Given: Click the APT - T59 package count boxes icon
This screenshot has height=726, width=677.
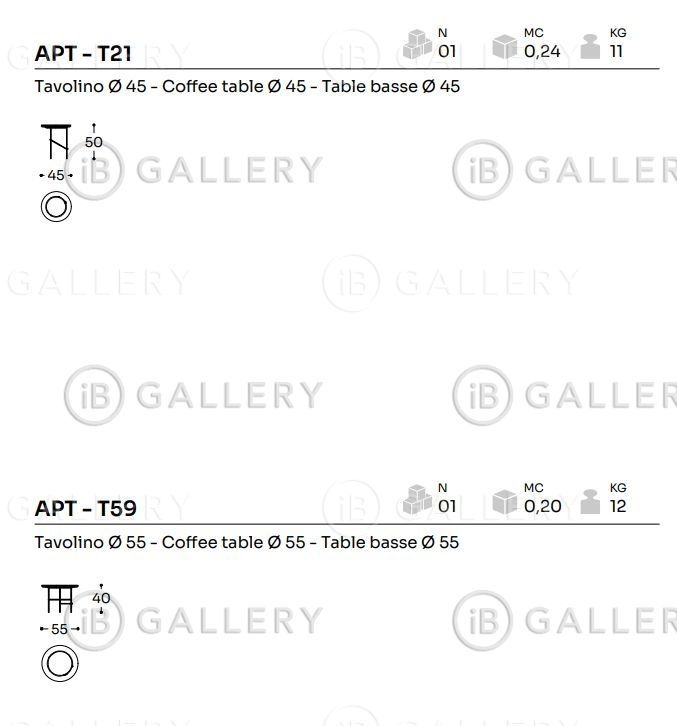Looking at the screenshot, I should point(417,499).
